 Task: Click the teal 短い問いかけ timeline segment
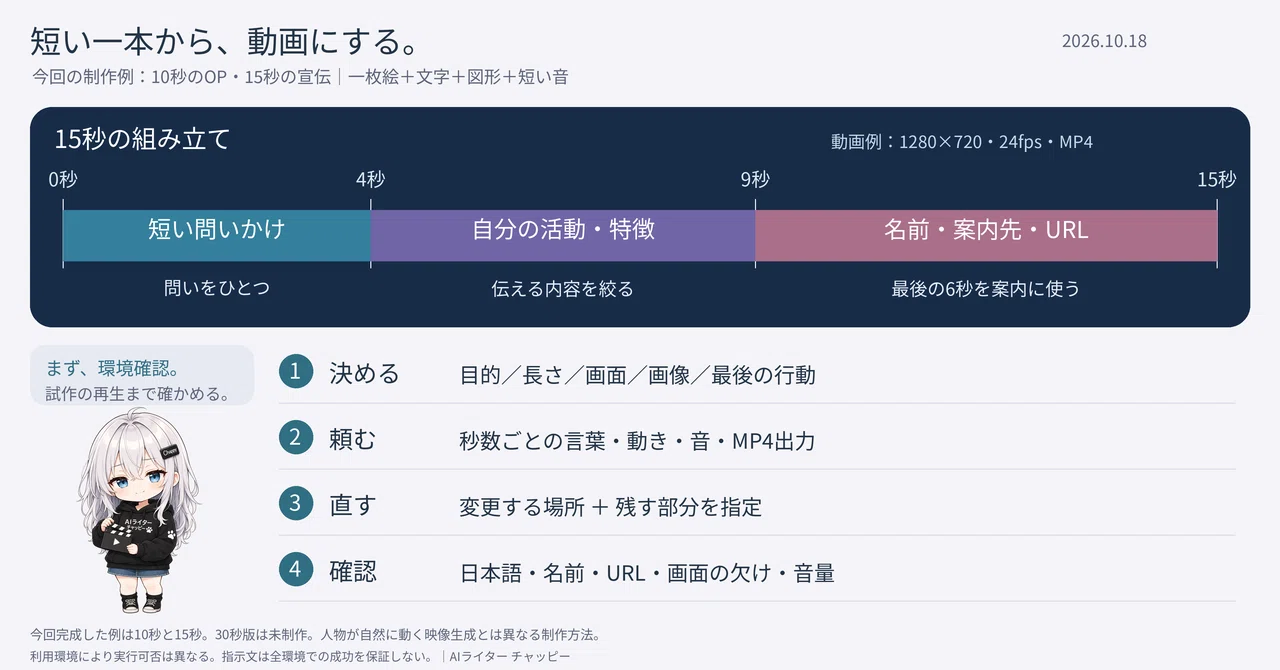click(x=217, y=235)
